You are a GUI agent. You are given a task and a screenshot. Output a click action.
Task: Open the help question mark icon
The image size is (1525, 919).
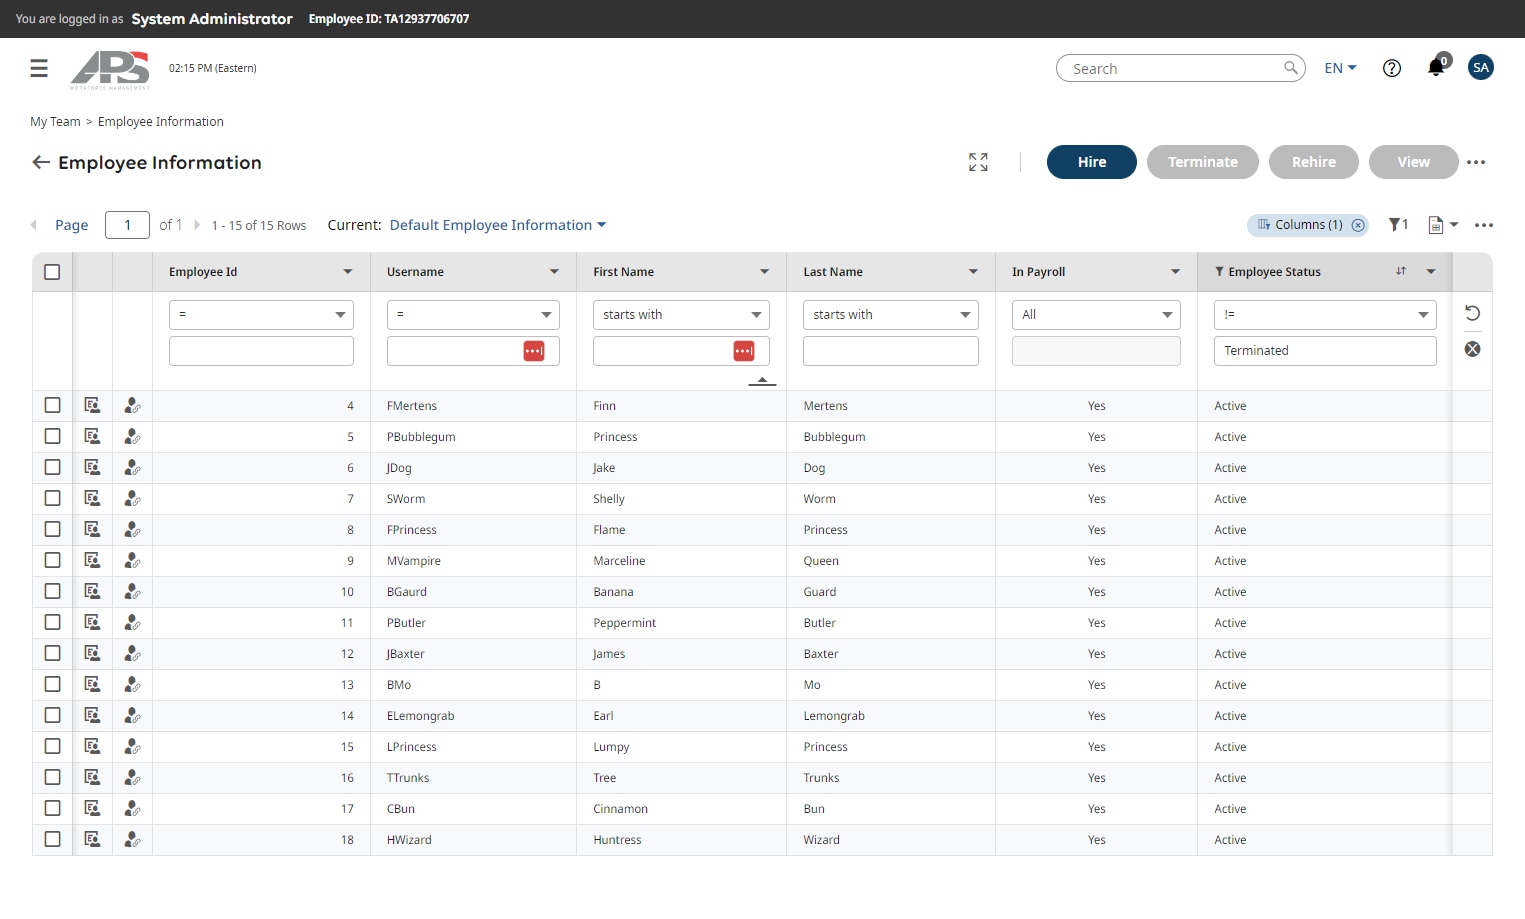click(x=1391, y=68)
